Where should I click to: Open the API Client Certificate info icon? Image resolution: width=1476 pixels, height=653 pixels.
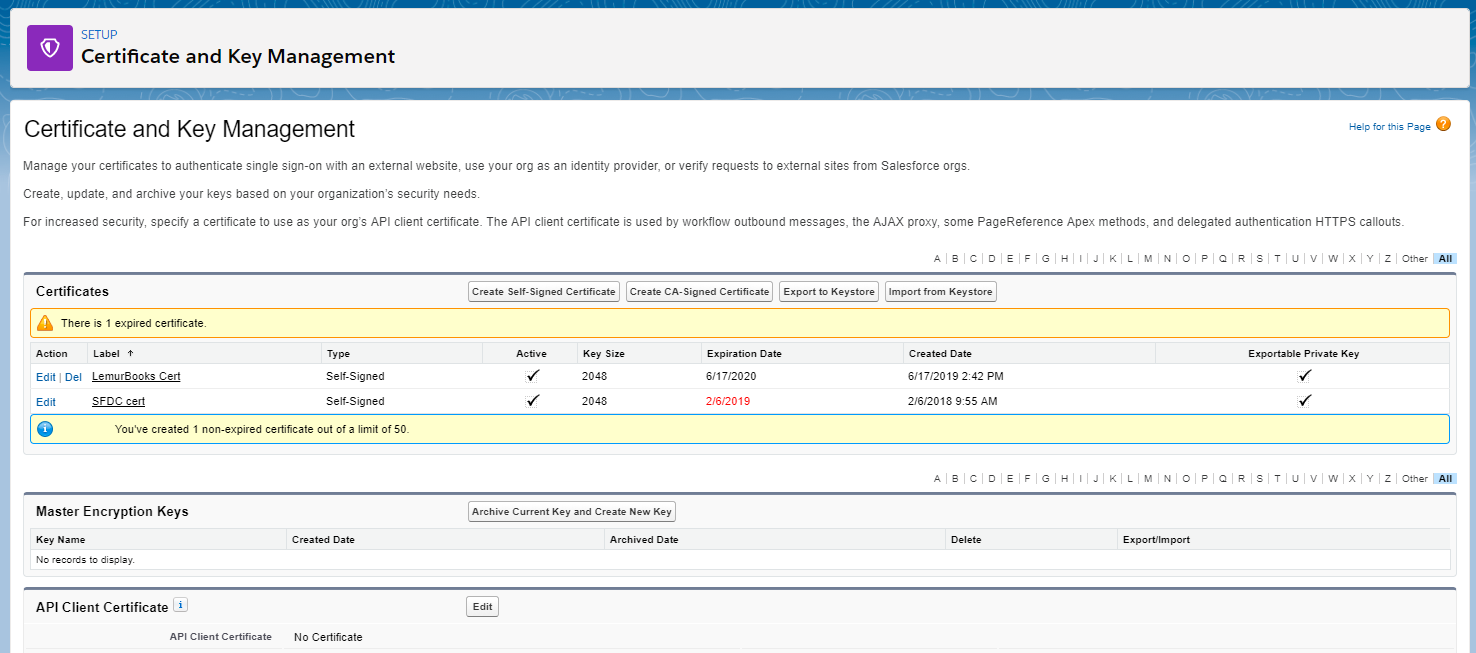(180, 605)
